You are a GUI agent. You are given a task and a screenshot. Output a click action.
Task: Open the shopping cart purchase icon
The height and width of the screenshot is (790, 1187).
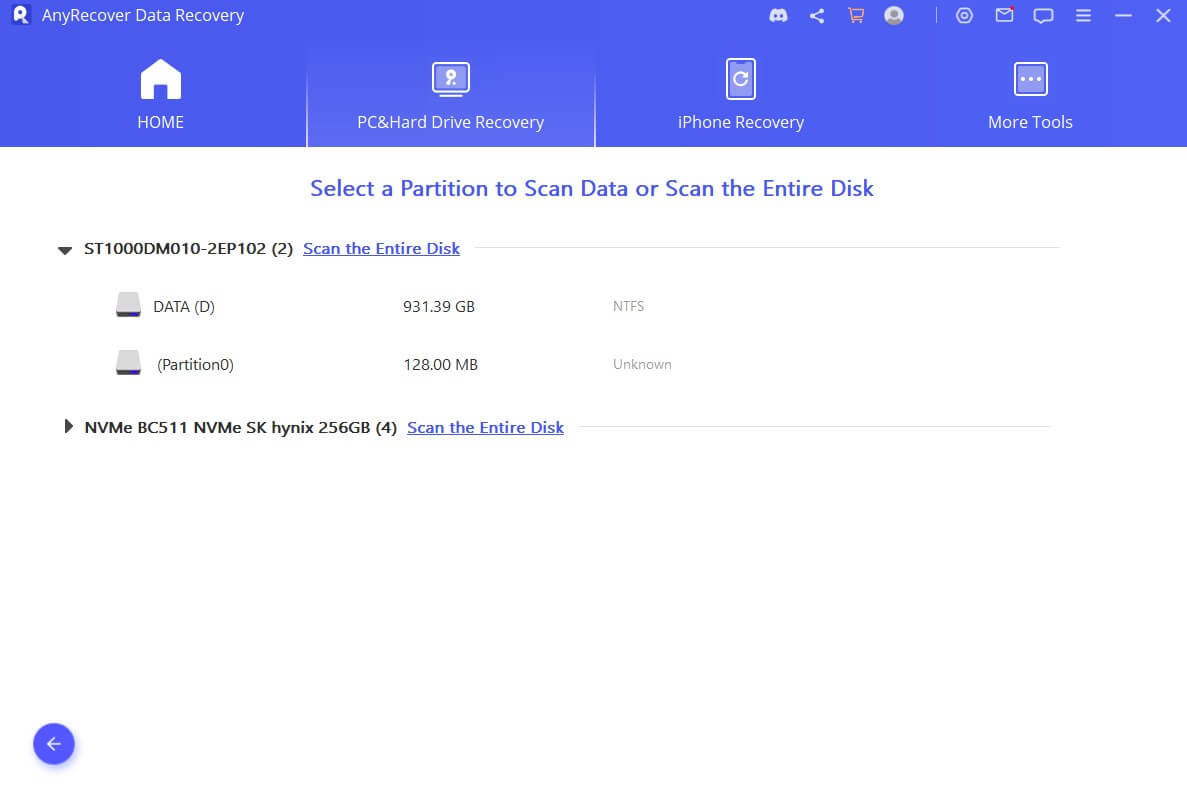pyautogui.click(x=855, y=16)
